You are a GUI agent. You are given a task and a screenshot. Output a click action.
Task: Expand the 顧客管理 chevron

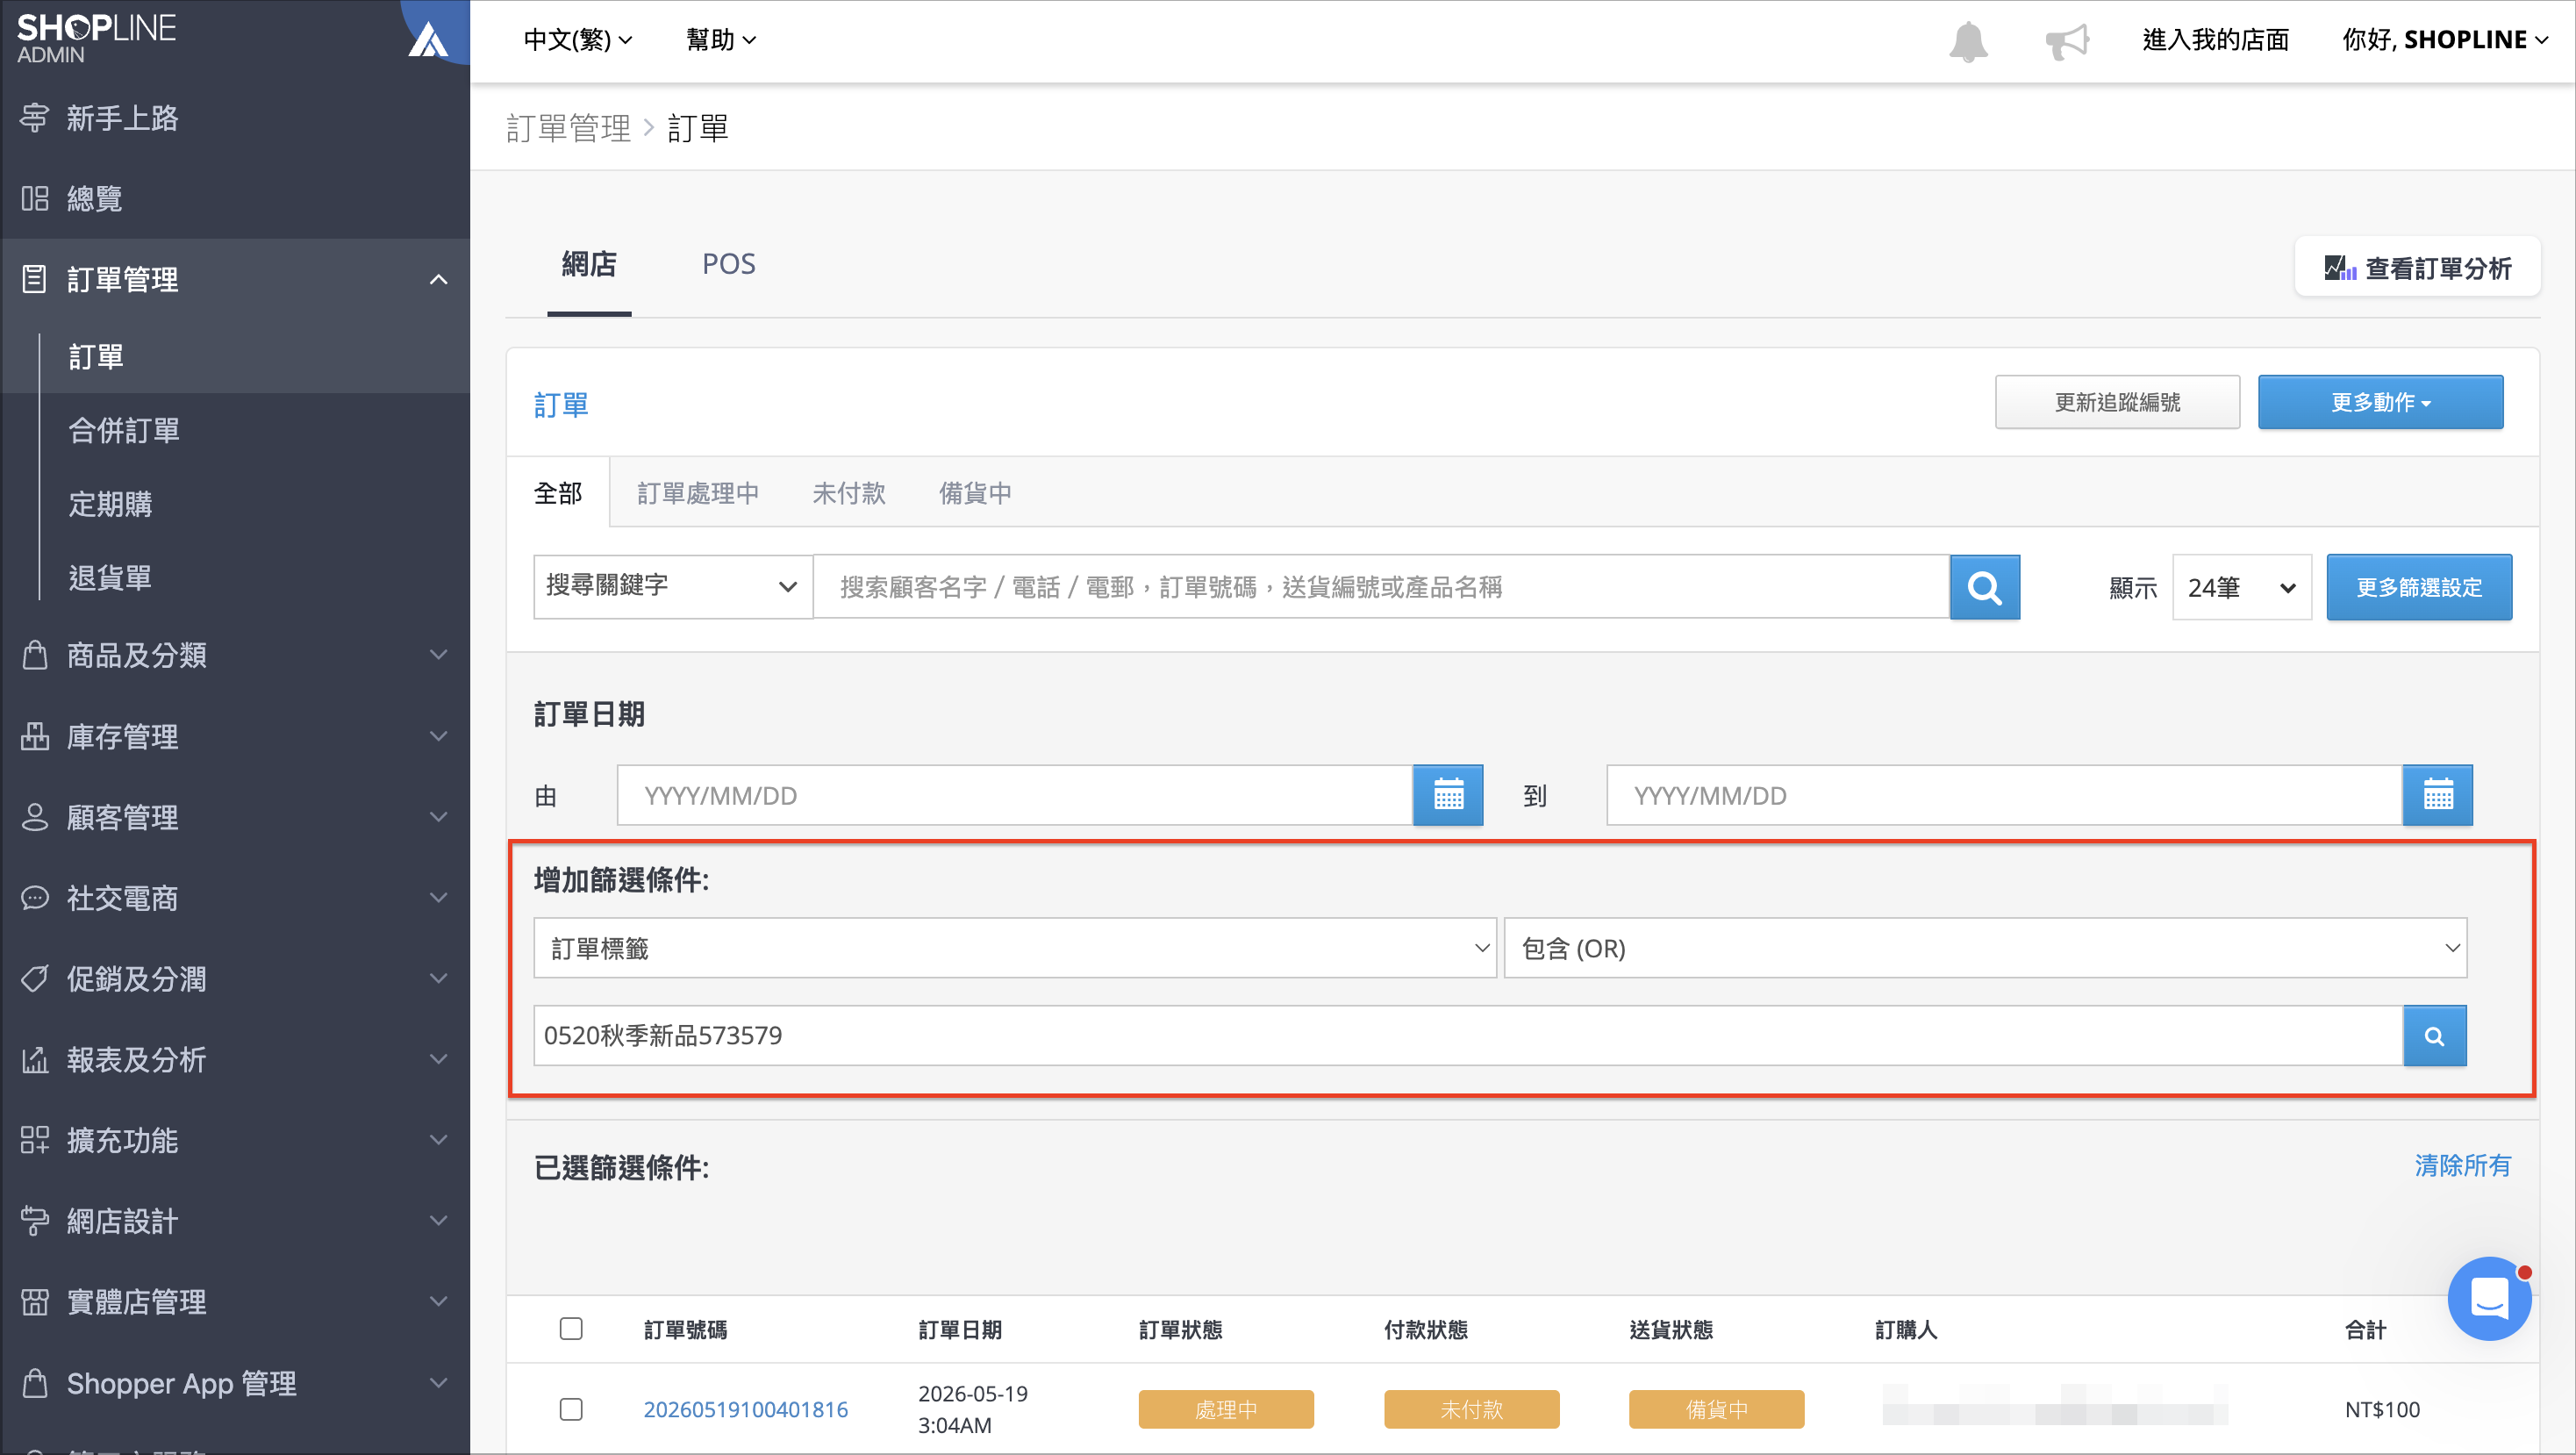(438, 817)
